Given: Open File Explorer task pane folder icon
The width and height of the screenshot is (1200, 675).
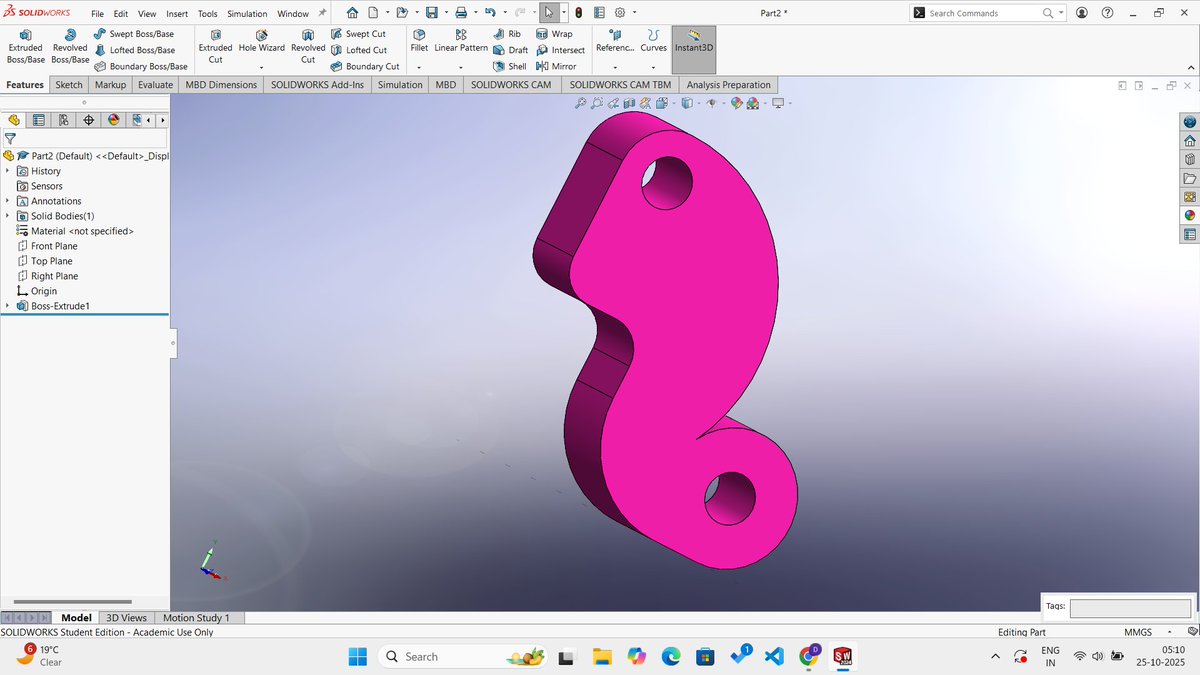Looking at the screenshot, I should pos(1189,178).
